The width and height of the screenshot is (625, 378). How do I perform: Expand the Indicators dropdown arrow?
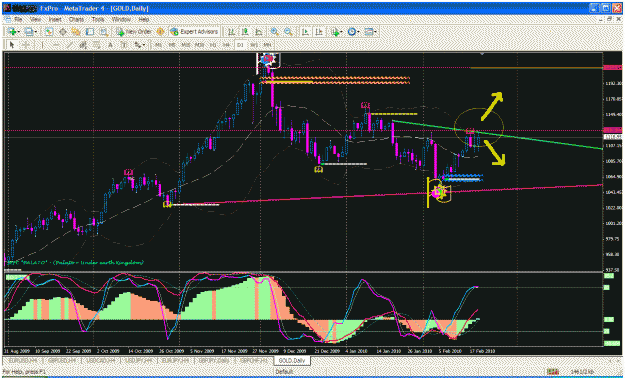(x=342, y=32)
